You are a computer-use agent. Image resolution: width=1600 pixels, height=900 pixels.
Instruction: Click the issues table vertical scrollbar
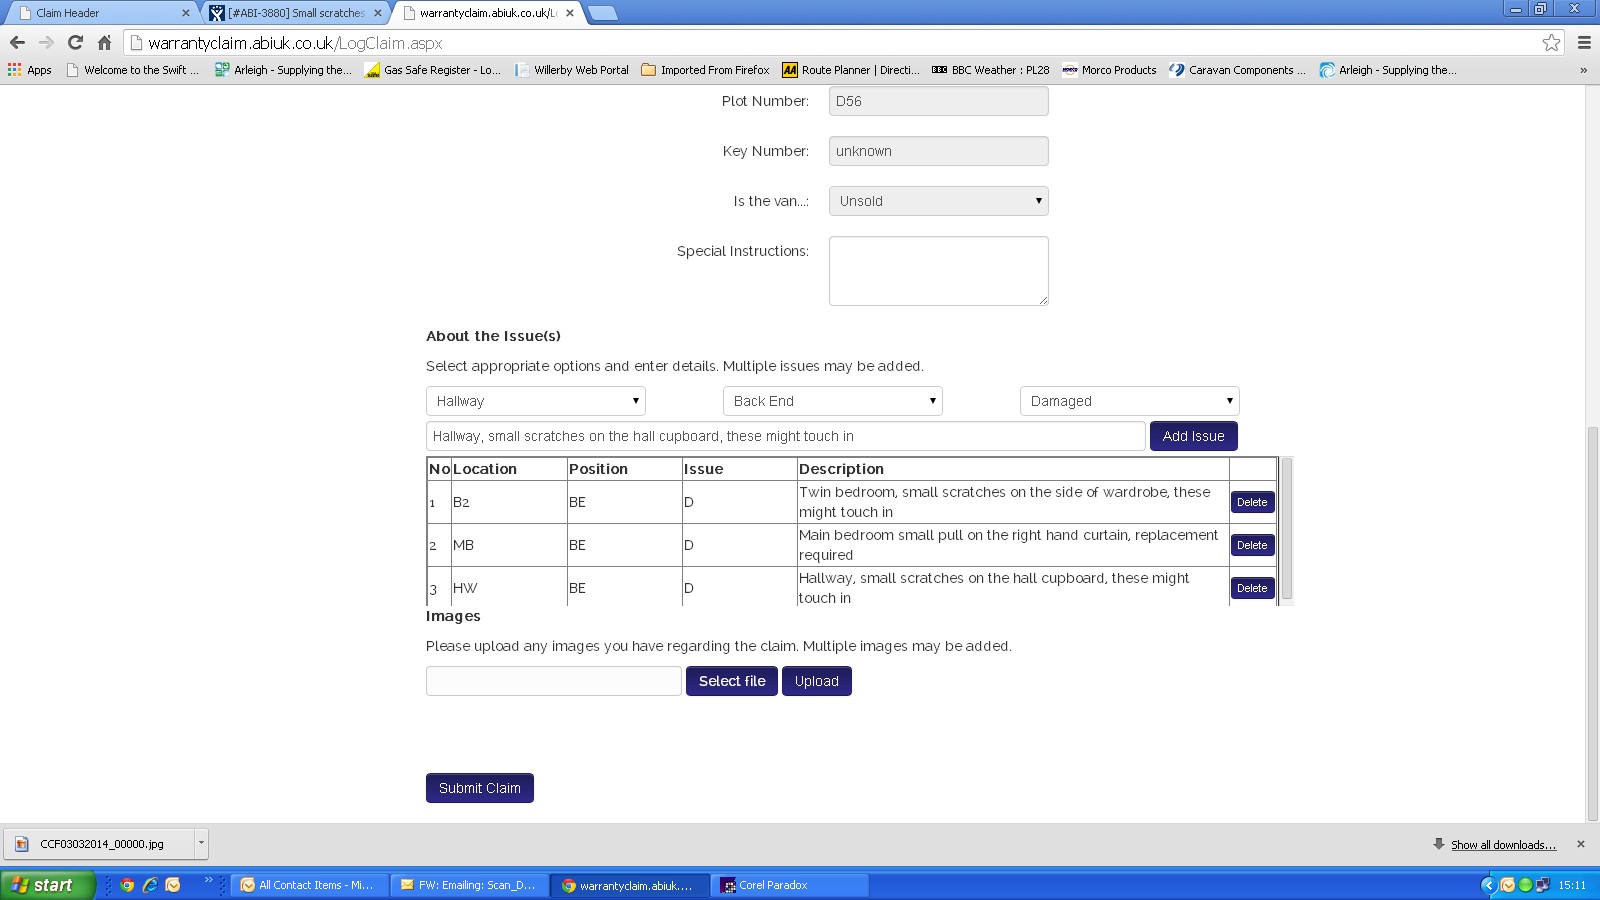[1287, 530]
